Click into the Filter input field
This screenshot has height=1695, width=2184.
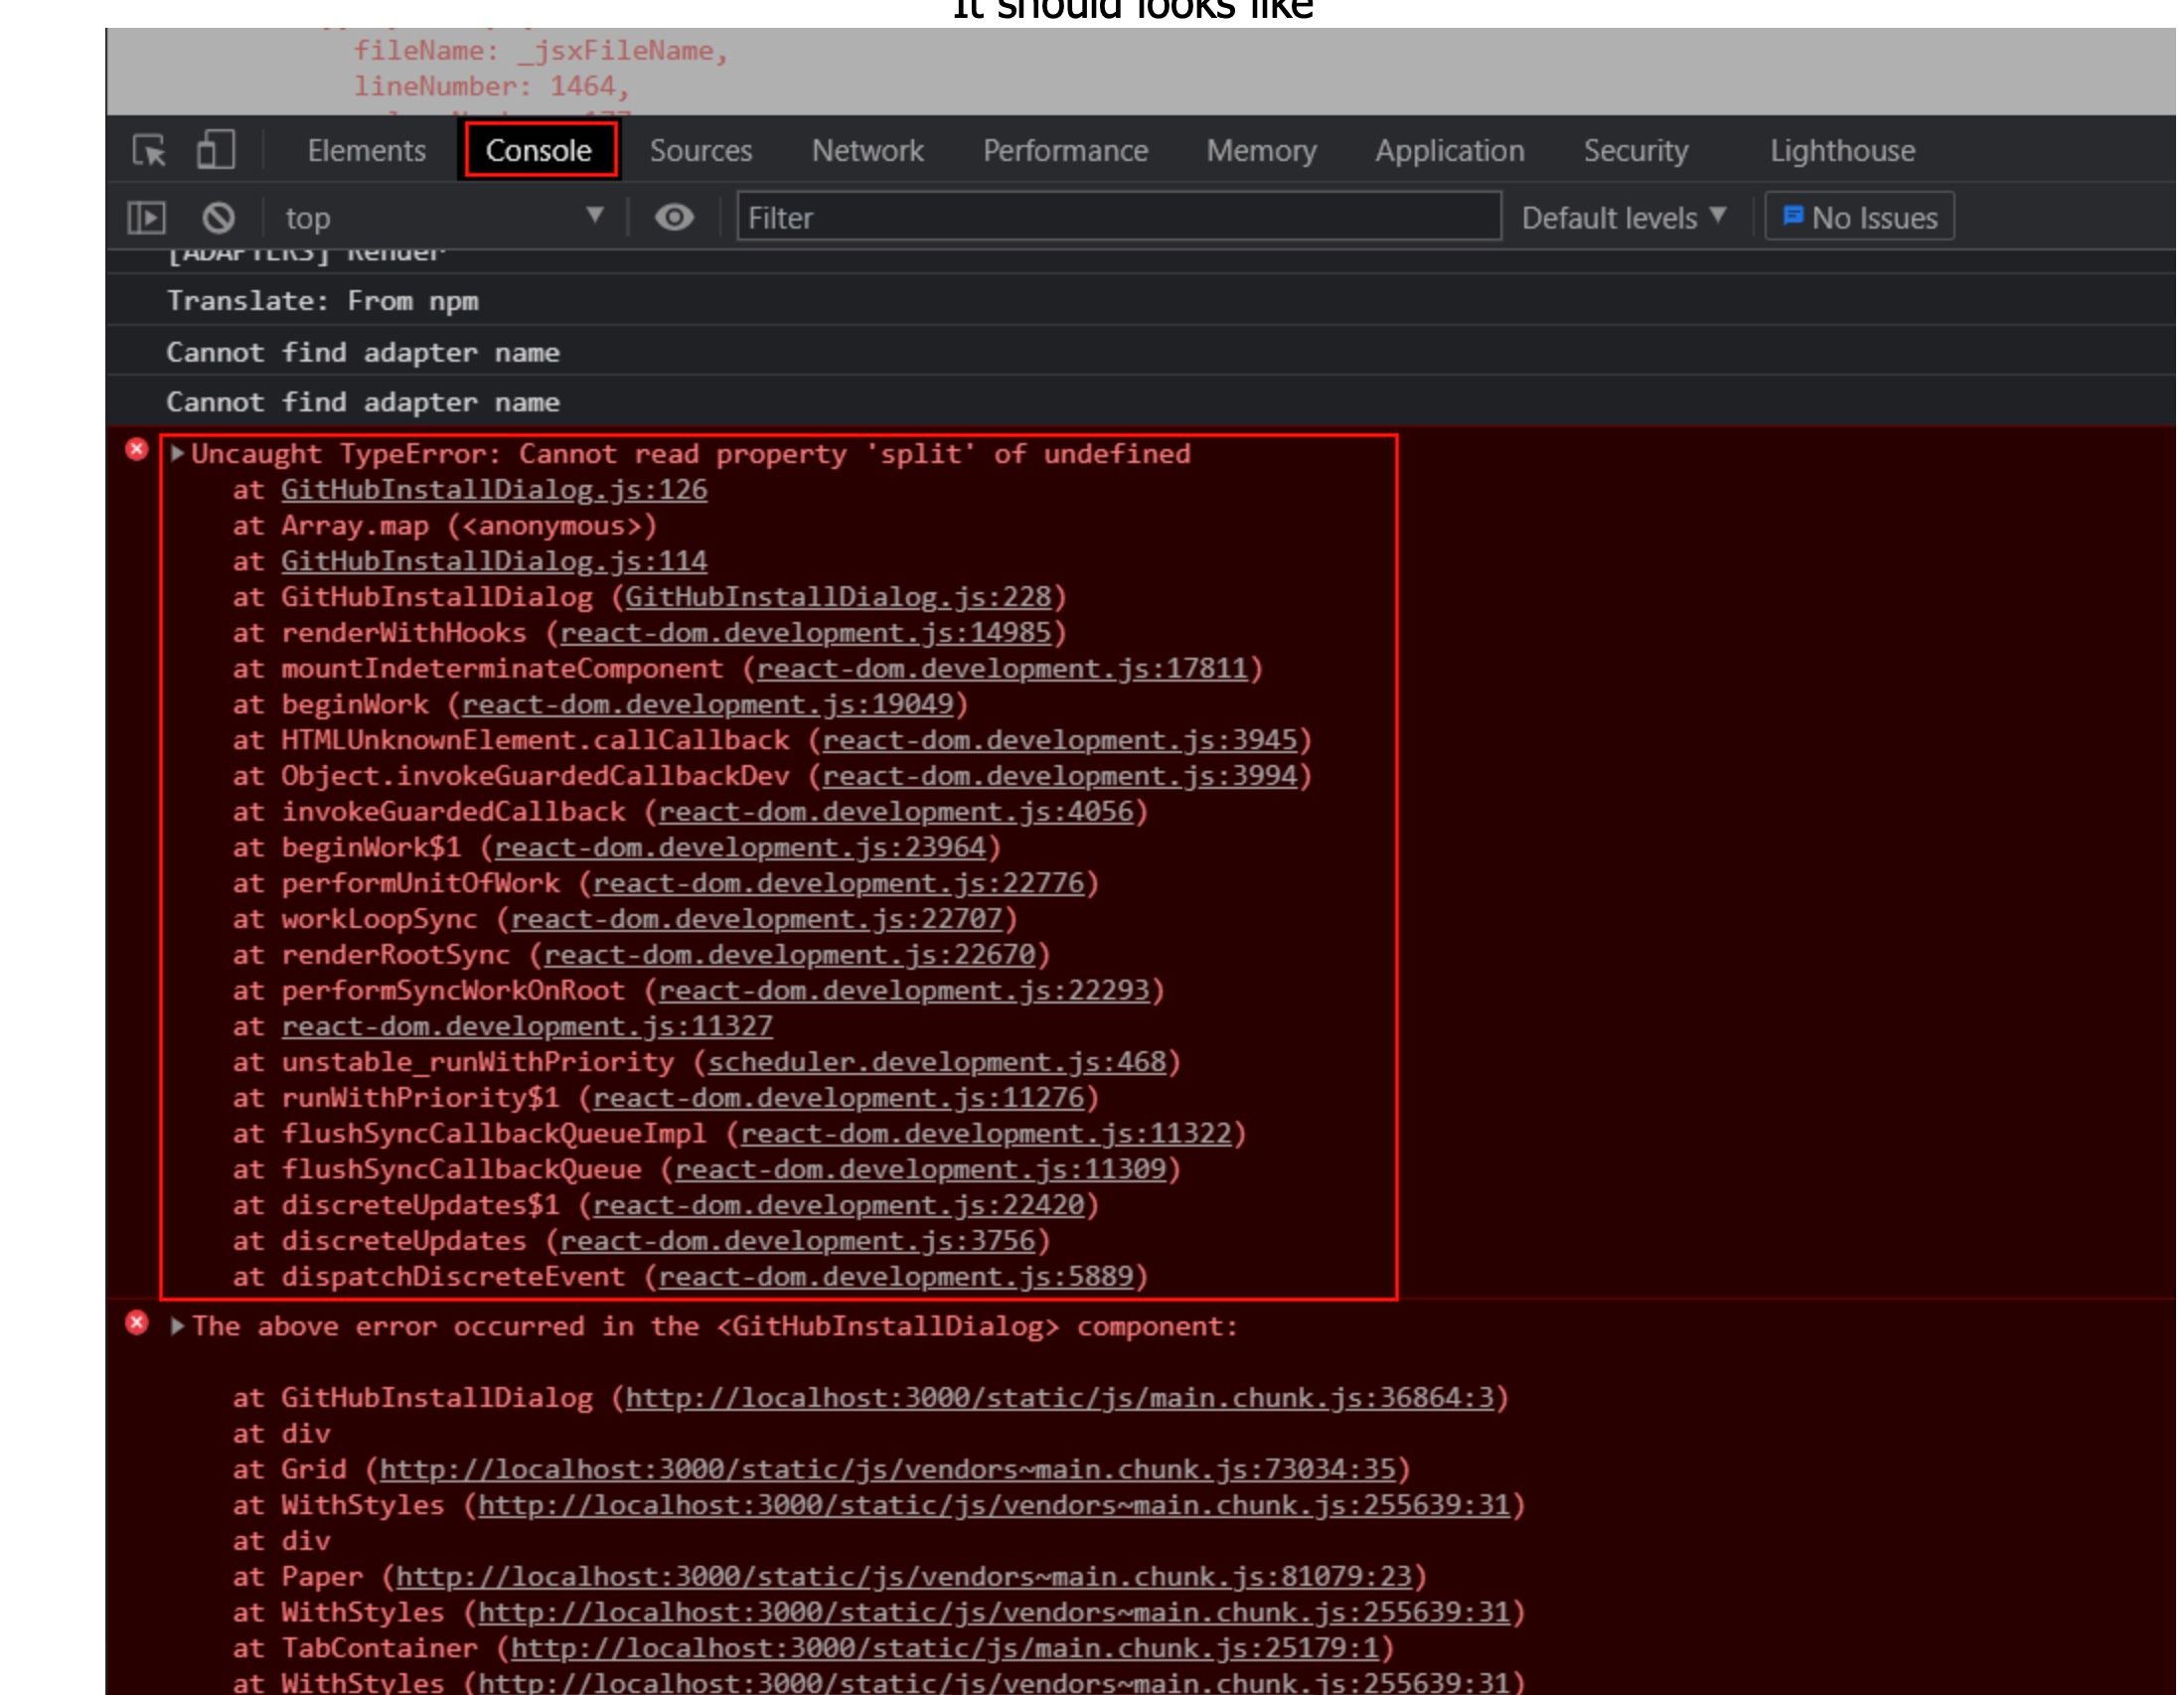click(x=1118, y=217)
